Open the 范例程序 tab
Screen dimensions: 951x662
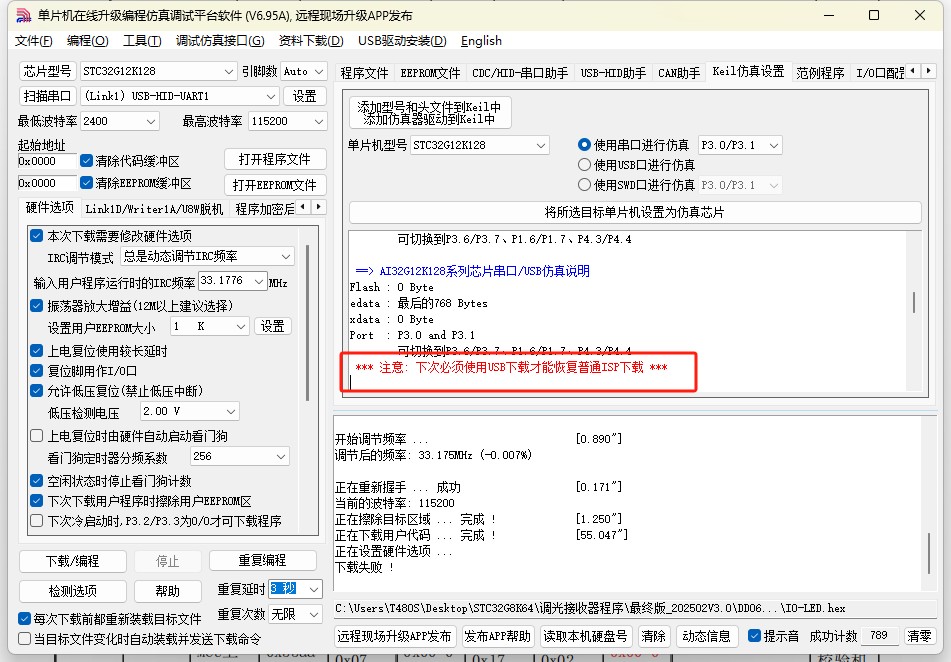820,73
